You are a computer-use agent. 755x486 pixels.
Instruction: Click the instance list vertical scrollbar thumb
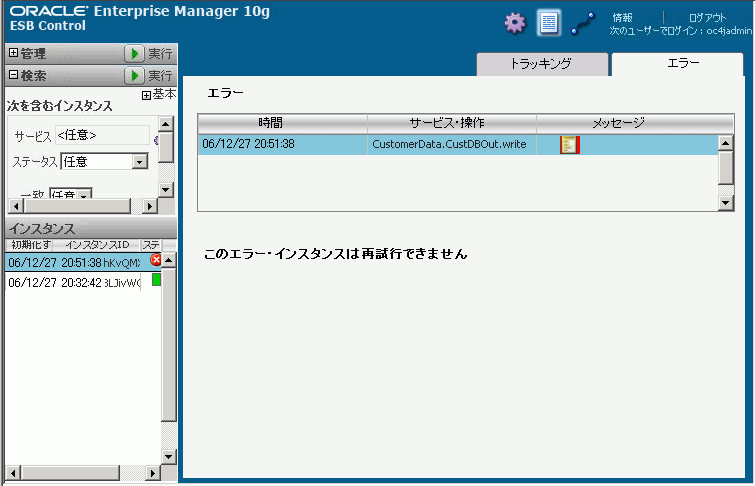point(169,344)
